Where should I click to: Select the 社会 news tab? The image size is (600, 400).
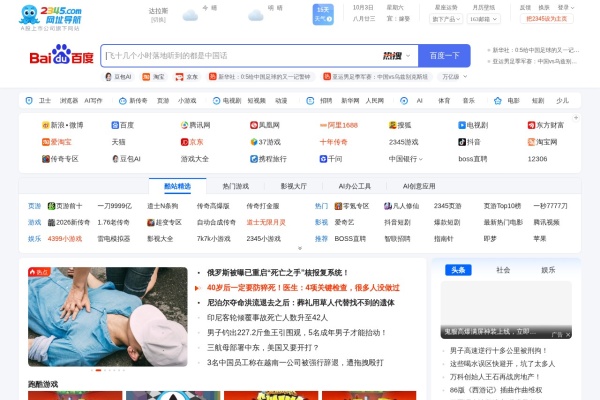pyautogui.click(x=503, y=270)
